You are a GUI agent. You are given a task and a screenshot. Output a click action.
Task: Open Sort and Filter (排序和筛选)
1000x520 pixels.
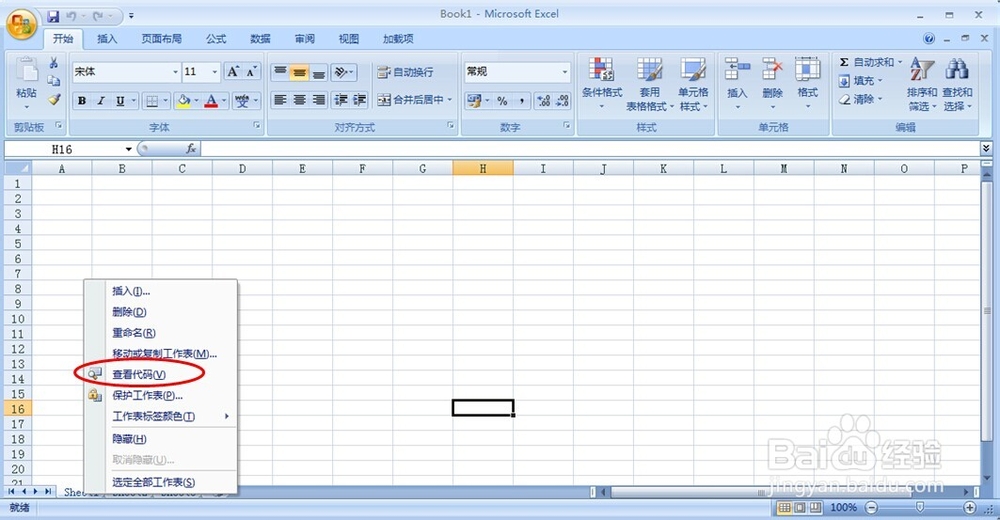coord(922,83)
